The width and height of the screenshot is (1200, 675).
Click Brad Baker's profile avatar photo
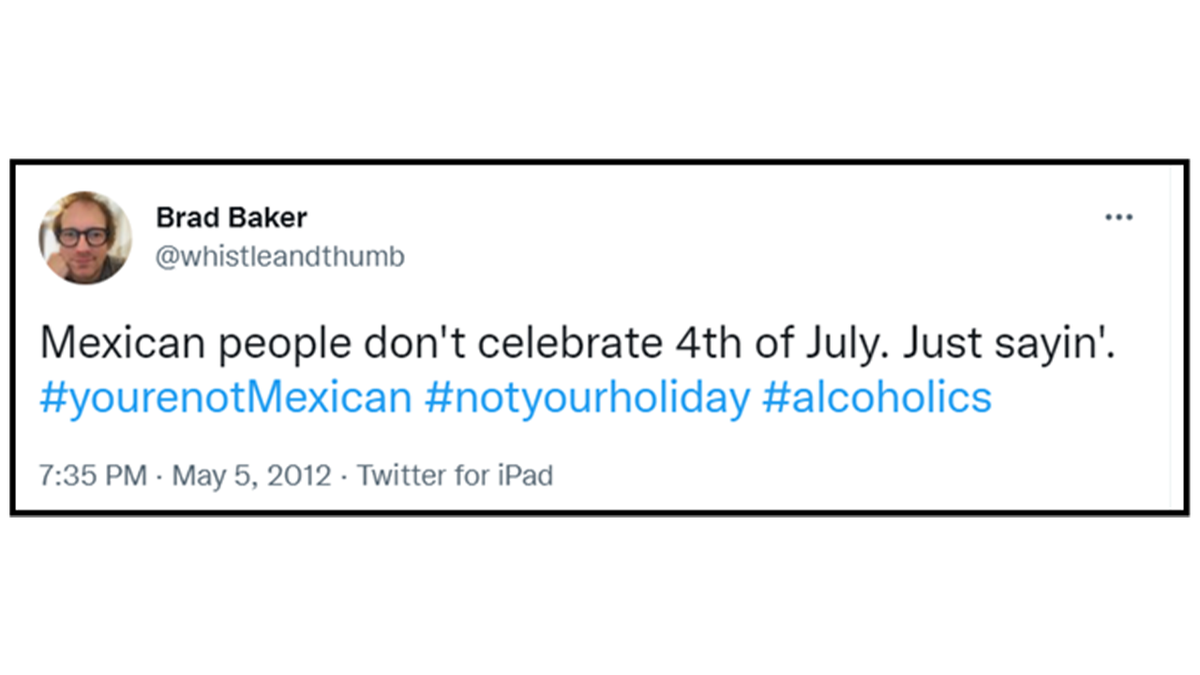(x=85, y=238)
